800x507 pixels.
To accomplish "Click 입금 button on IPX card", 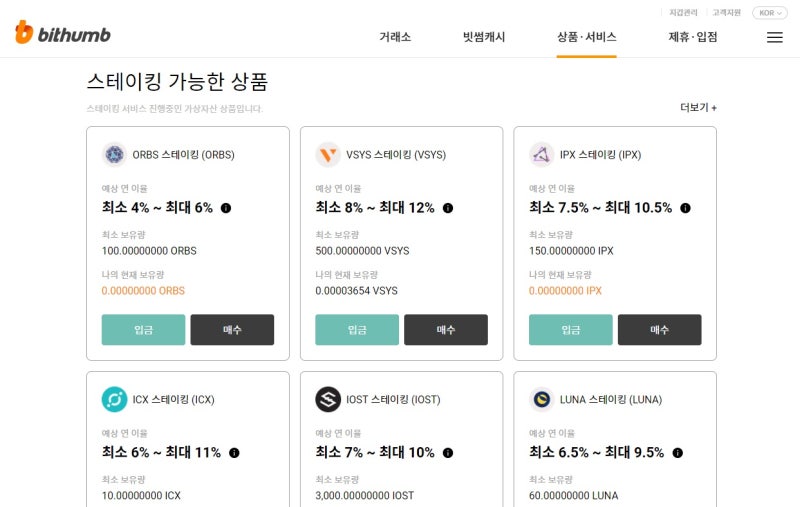I will [x=571, y=329].
